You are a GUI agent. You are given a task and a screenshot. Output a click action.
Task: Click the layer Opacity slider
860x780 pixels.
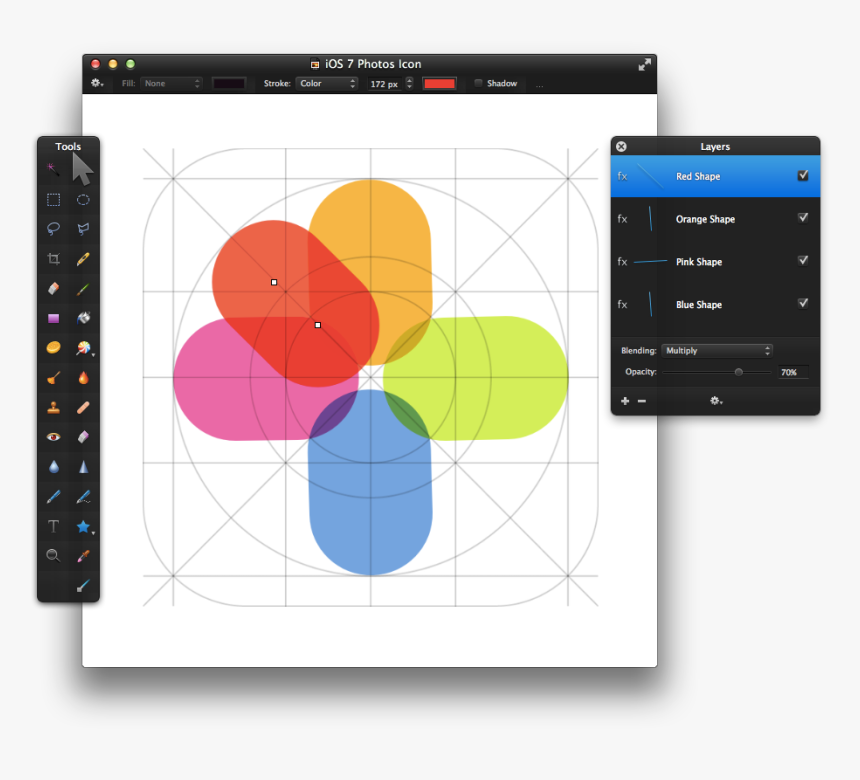coord(717,372)
